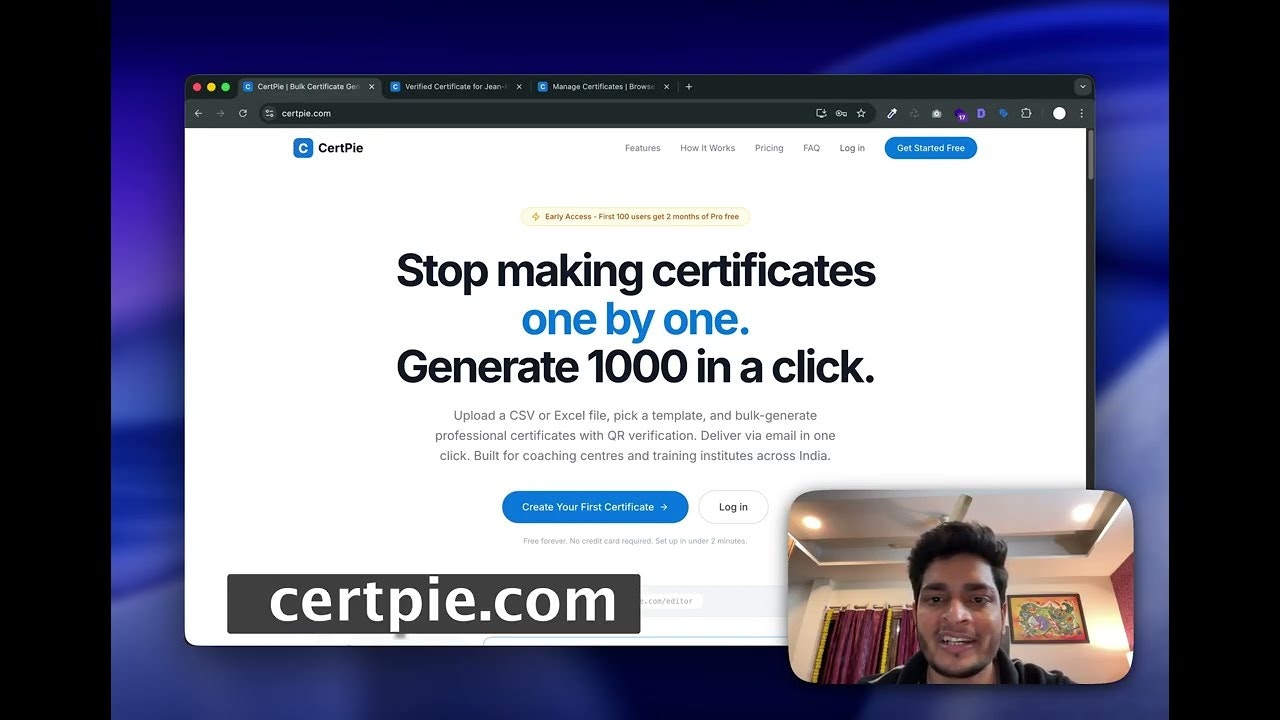Open the site information icon in address bar
This screenshot has height=720, width=1280.
tap(269, 113)
